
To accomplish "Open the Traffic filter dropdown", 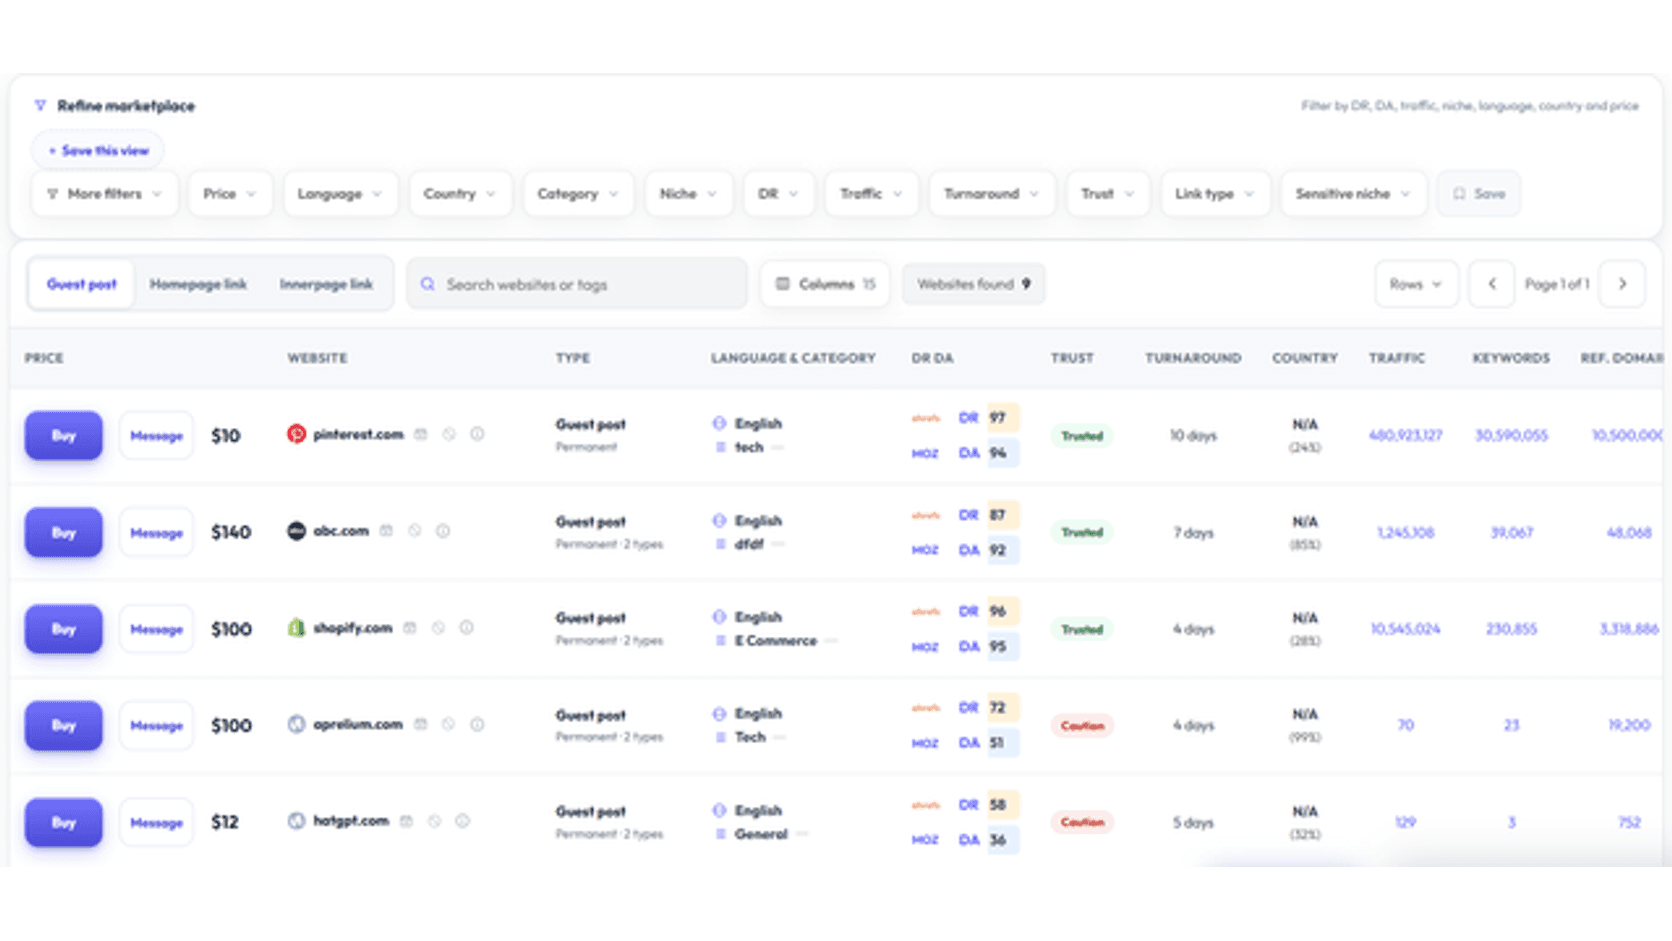I will tap(871, 194).
